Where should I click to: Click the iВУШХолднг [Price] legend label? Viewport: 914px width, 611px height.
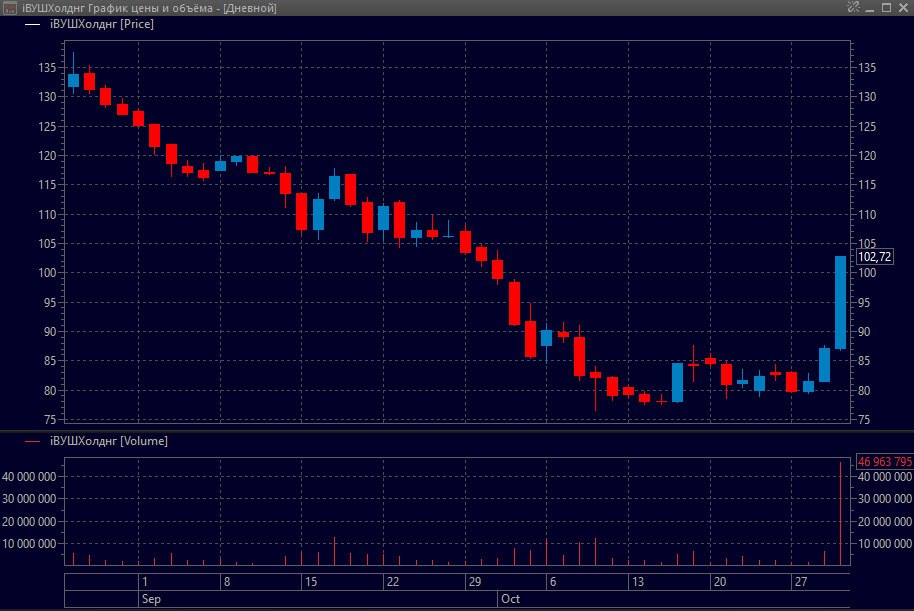(x=101, y=24)
